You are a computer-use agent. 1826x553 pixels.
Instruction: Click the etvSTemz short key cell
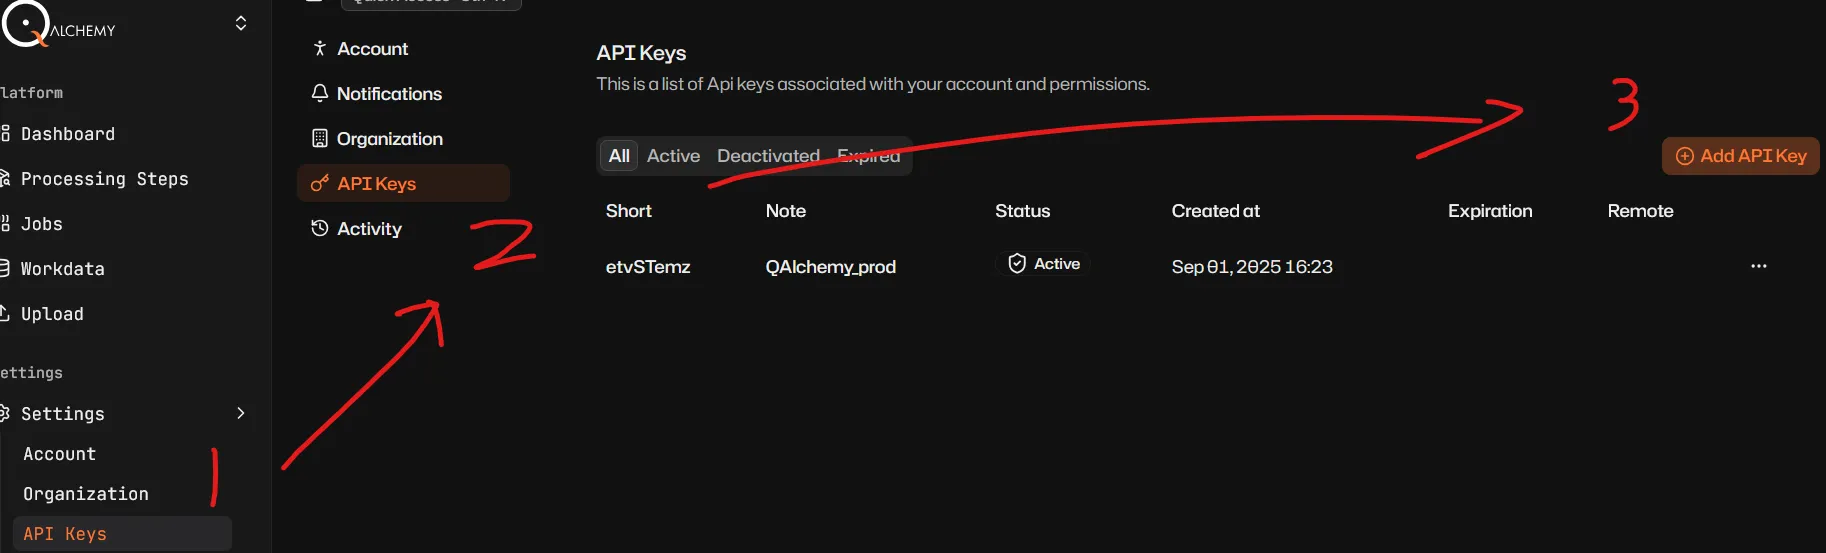coord(648,267)
